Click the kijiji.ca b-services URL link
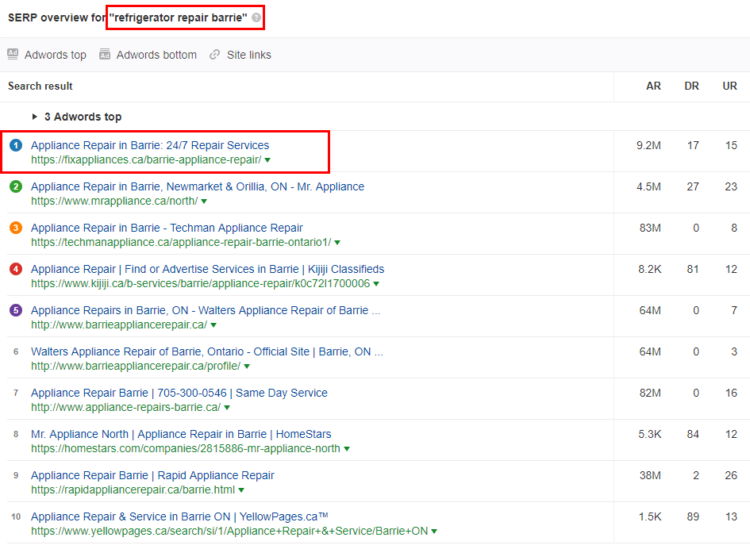Image resolution: width=750 pixels, height=549 pixels. click(200, 283)
